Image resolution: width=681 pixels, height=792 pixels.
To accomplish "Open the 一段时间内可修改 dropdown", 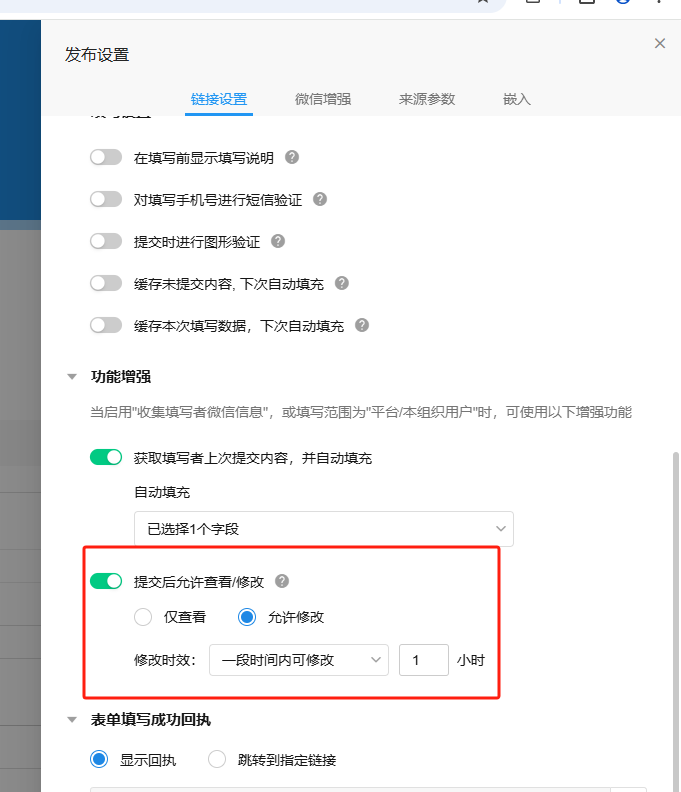I will [299, 660].
